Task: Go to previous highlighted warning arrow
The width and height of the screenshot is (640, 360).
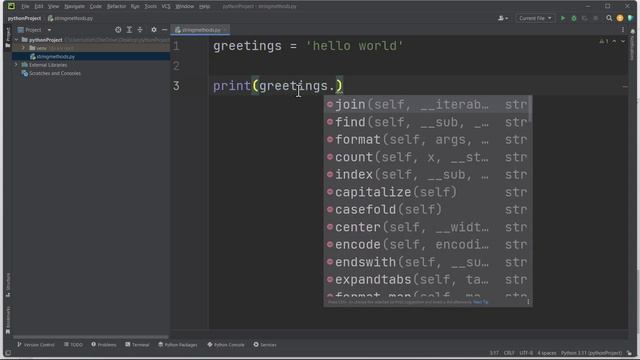Action: pyautogui.click(x=614, y=41)
